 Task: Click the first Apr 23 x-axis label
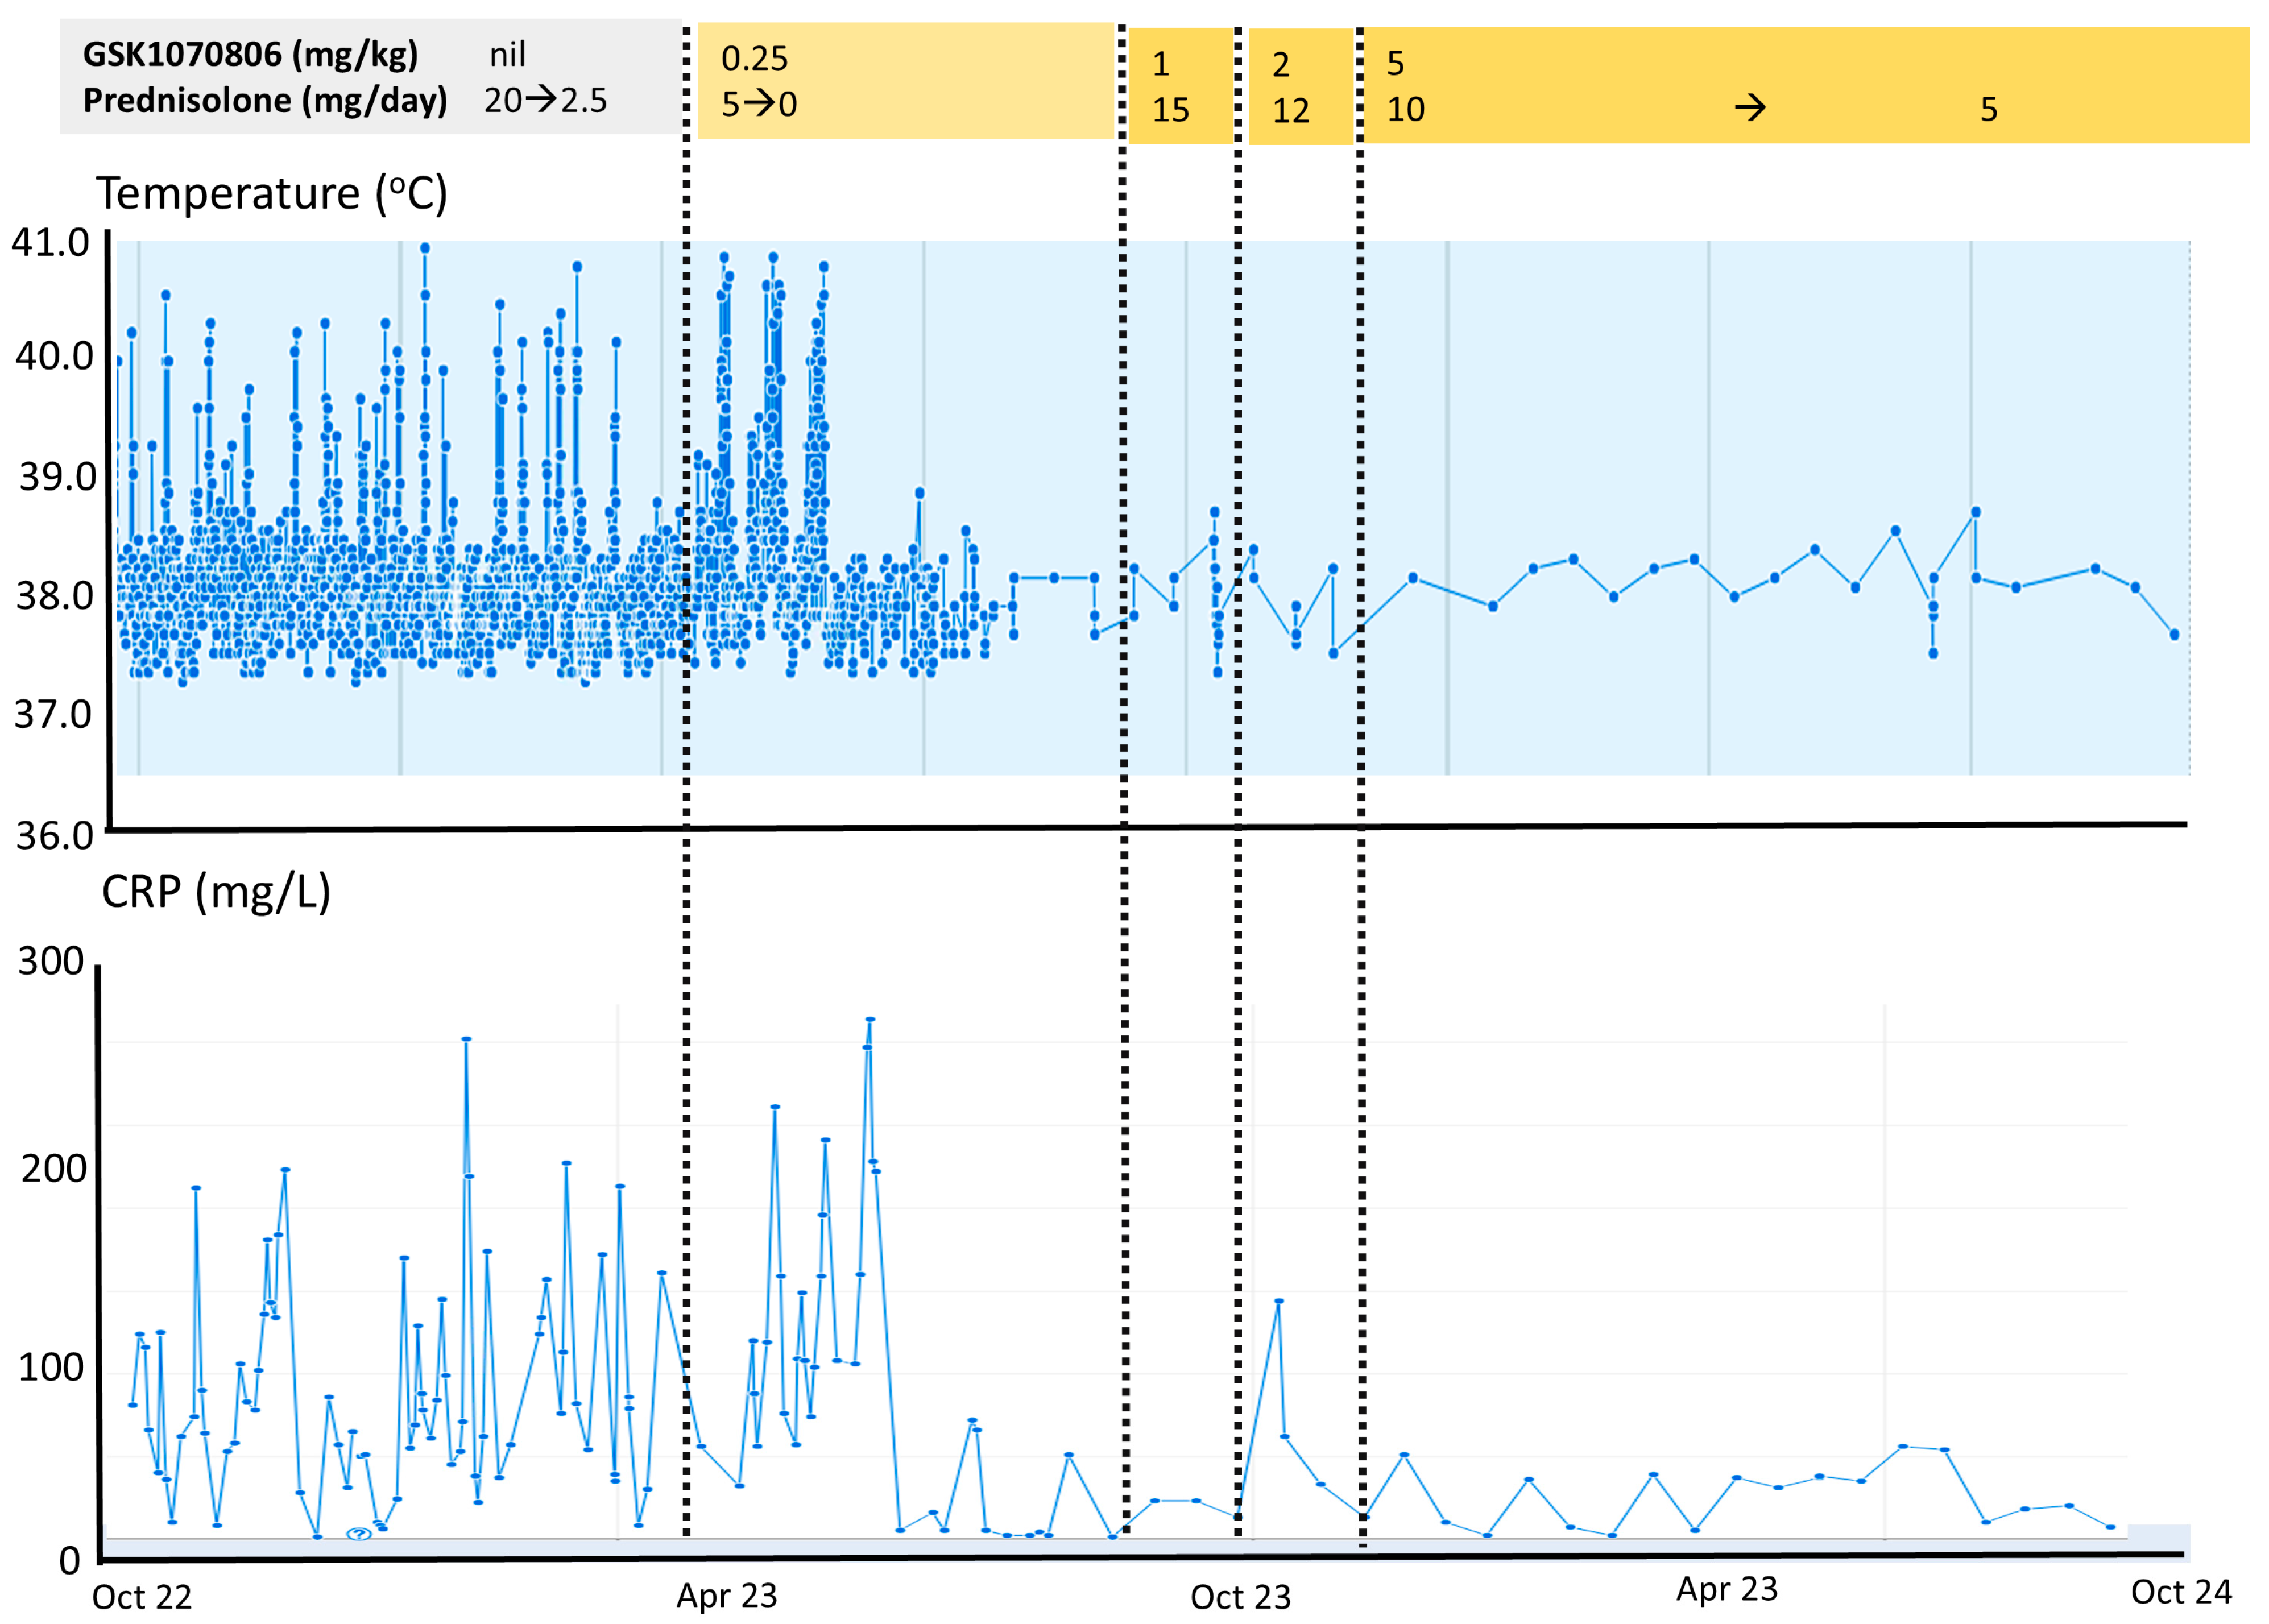click(x=726, y=1594)
